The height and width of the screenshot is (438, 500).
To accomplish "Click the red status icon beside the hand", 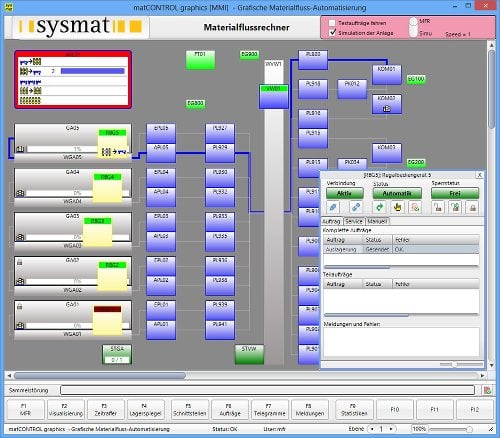I will pos(415,207).
